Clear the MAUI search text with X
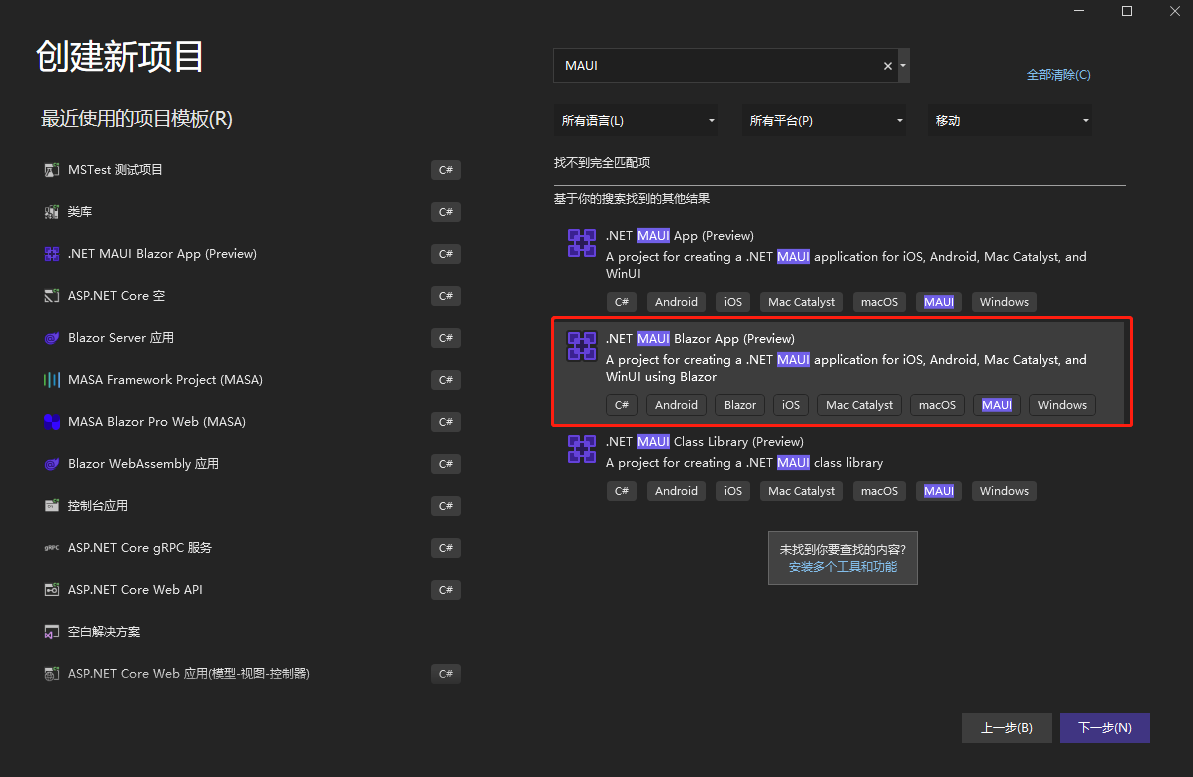The height and width of the screenshot is (777, 1193). click(887, 66)
